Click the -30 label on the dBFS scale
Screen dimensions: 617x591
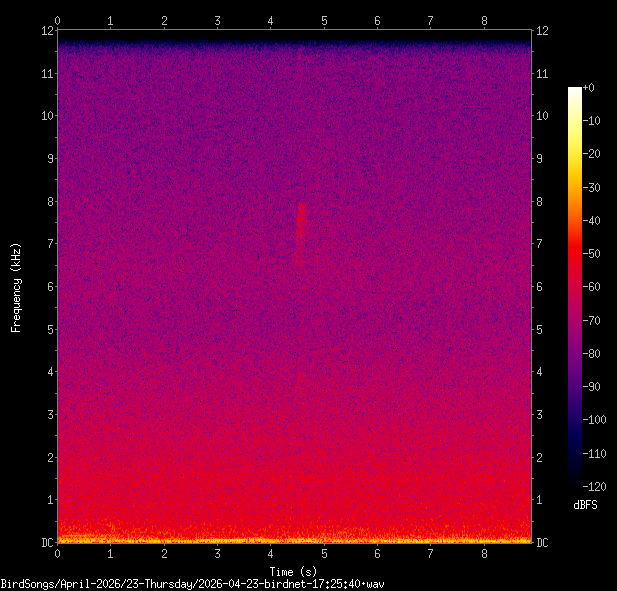pyautogui.click(x=590, y=187)
